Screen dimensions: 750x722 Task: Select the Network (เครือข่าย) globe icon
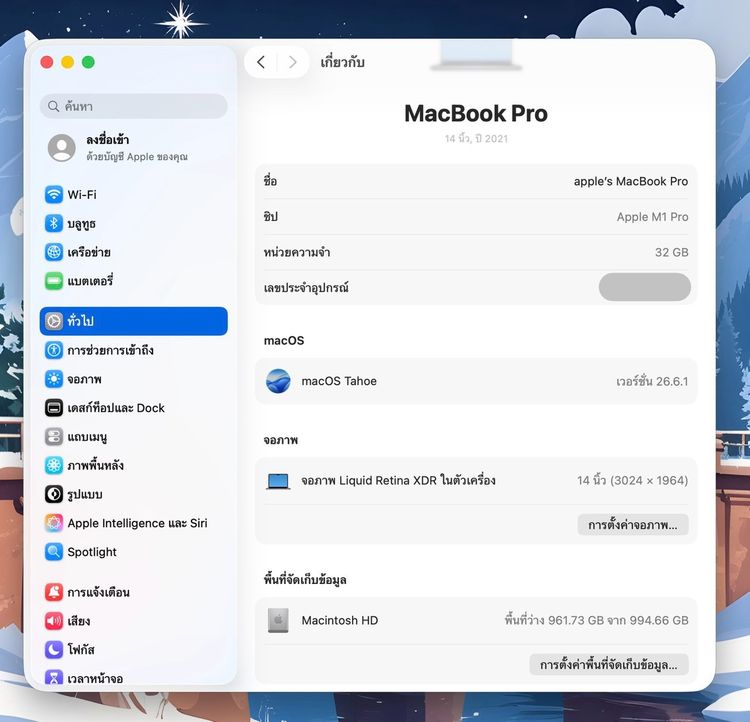point(54,252)
